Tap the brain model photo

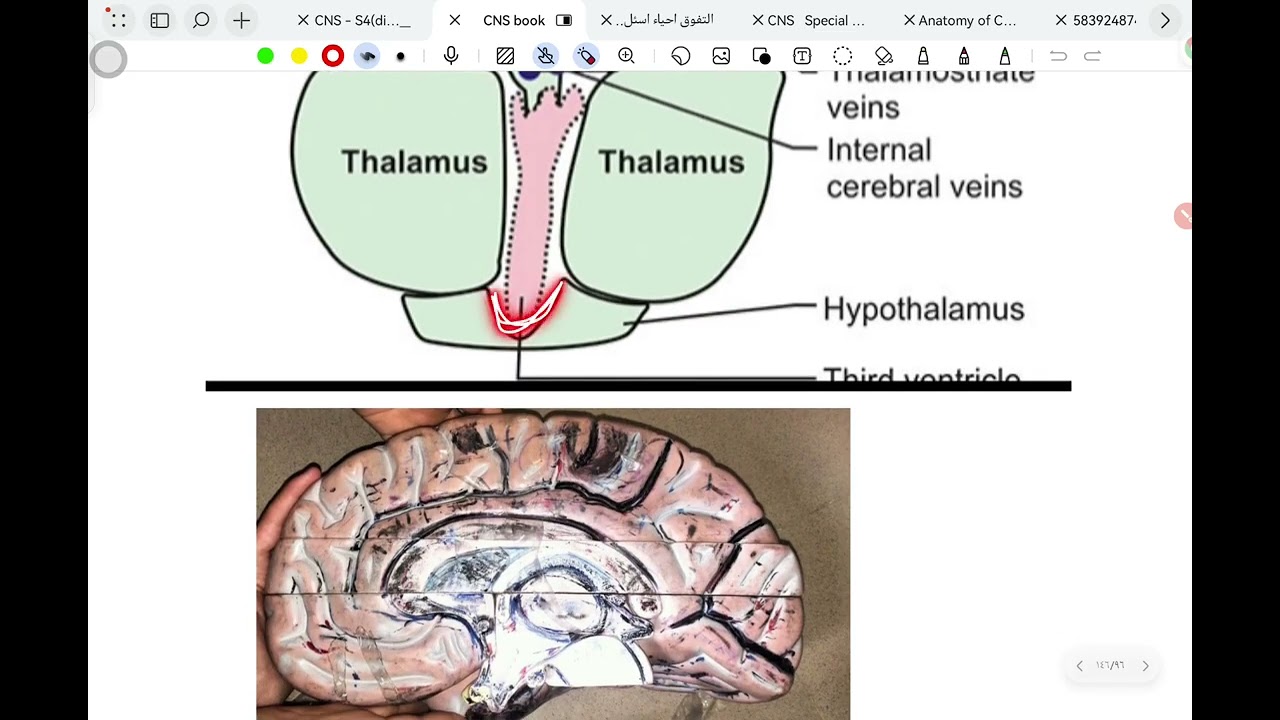click(x=553, y=563)
